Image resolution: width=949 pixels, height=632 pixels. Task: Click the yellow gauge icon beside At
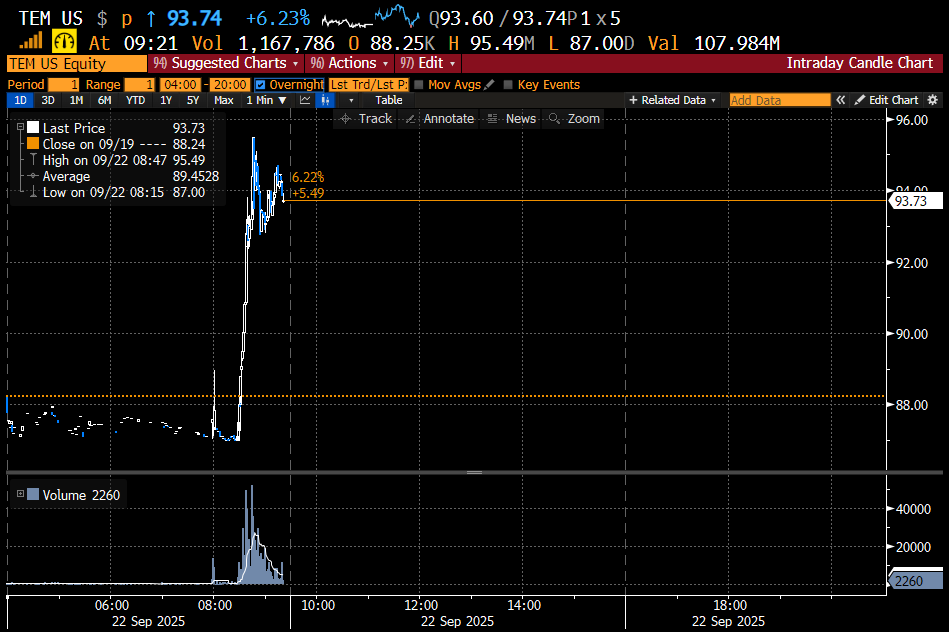point(64,42)
